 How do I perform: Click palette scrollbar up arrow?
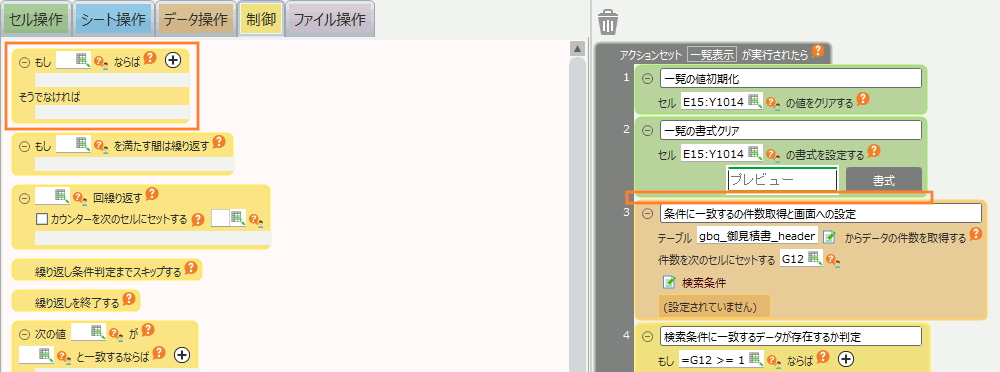(577, 49)
